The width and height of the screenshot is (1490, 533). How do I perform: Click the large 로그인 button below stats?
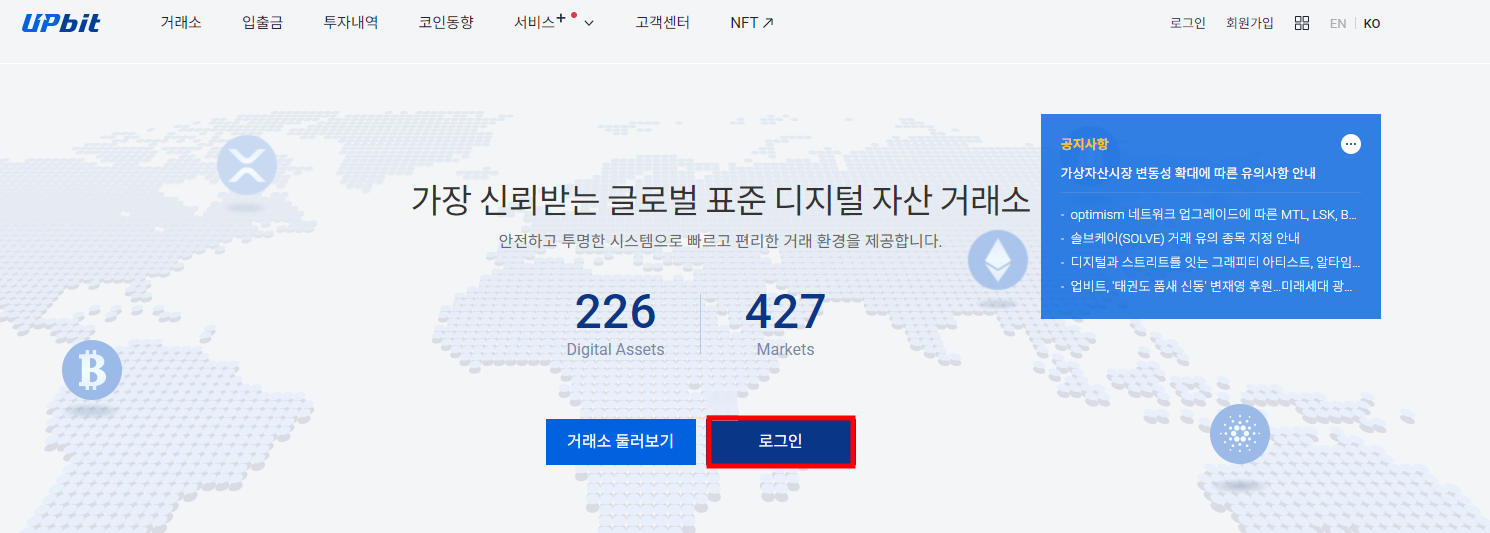click(781, 442)
